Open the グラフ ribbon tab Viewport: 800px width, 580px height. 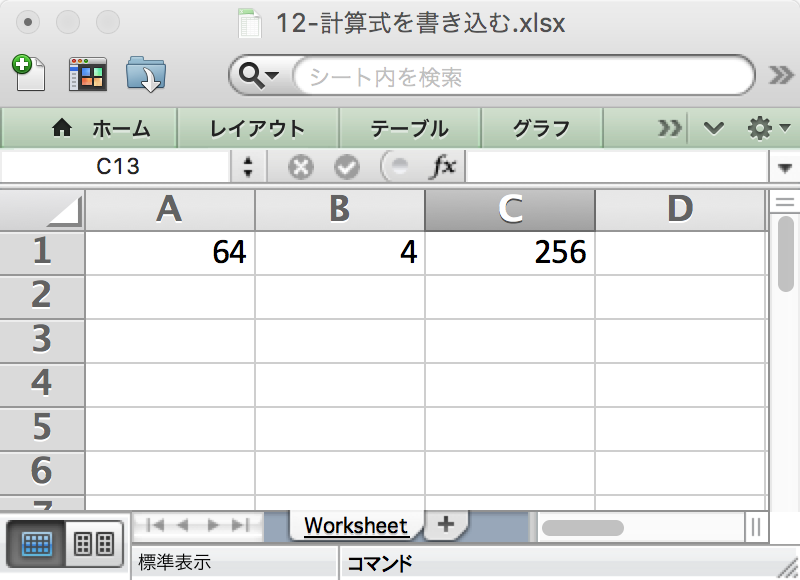pyautogui.click(x=542, y=128)
